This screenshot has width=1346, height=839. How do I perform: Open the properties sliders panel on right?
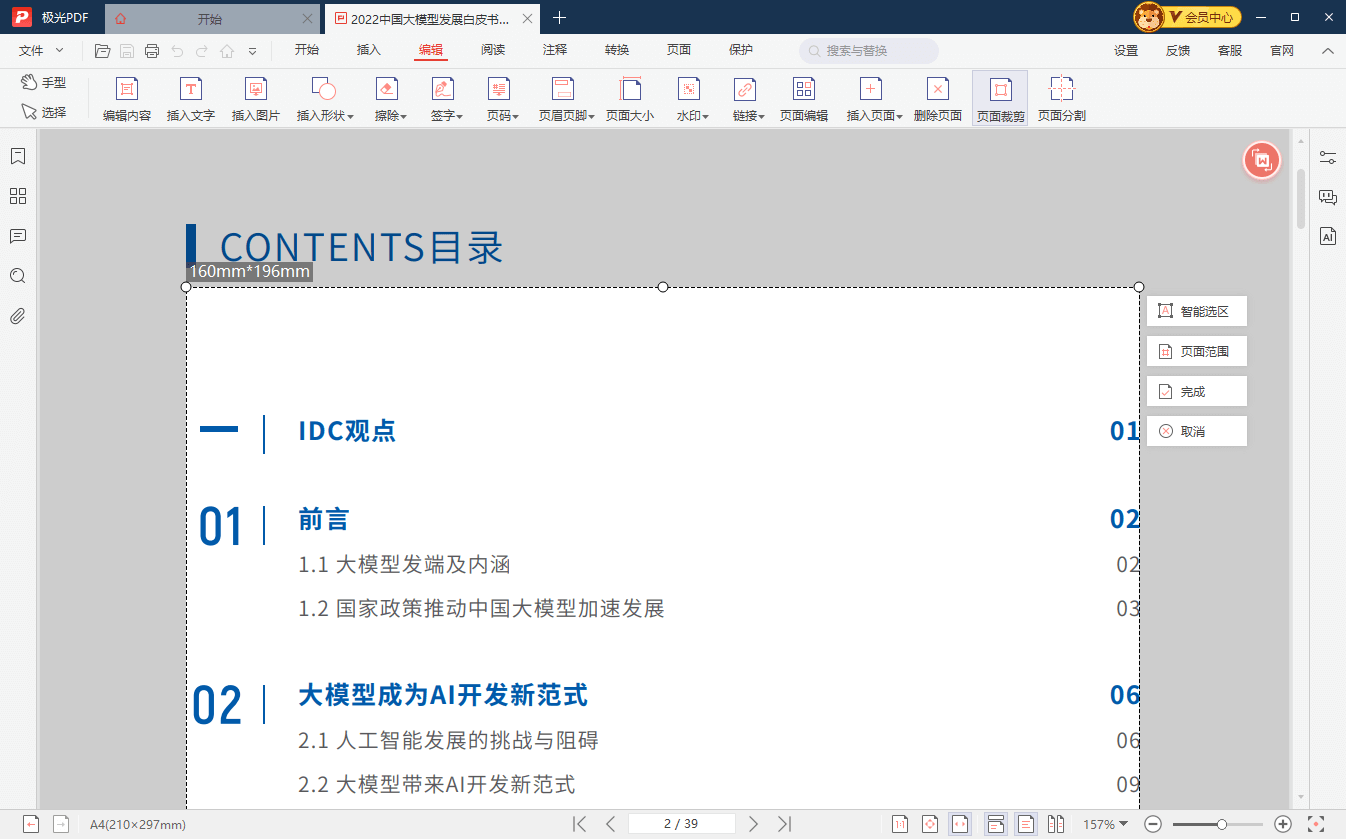point(1328,157)
